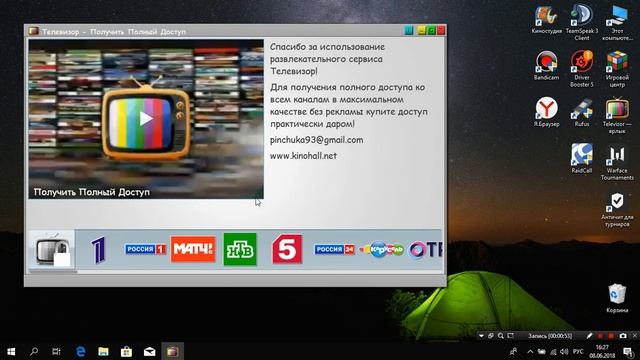Screen dimensions: 640x360
Task: Click the blue info button in Televizor title bar
Action: point(409,31)
